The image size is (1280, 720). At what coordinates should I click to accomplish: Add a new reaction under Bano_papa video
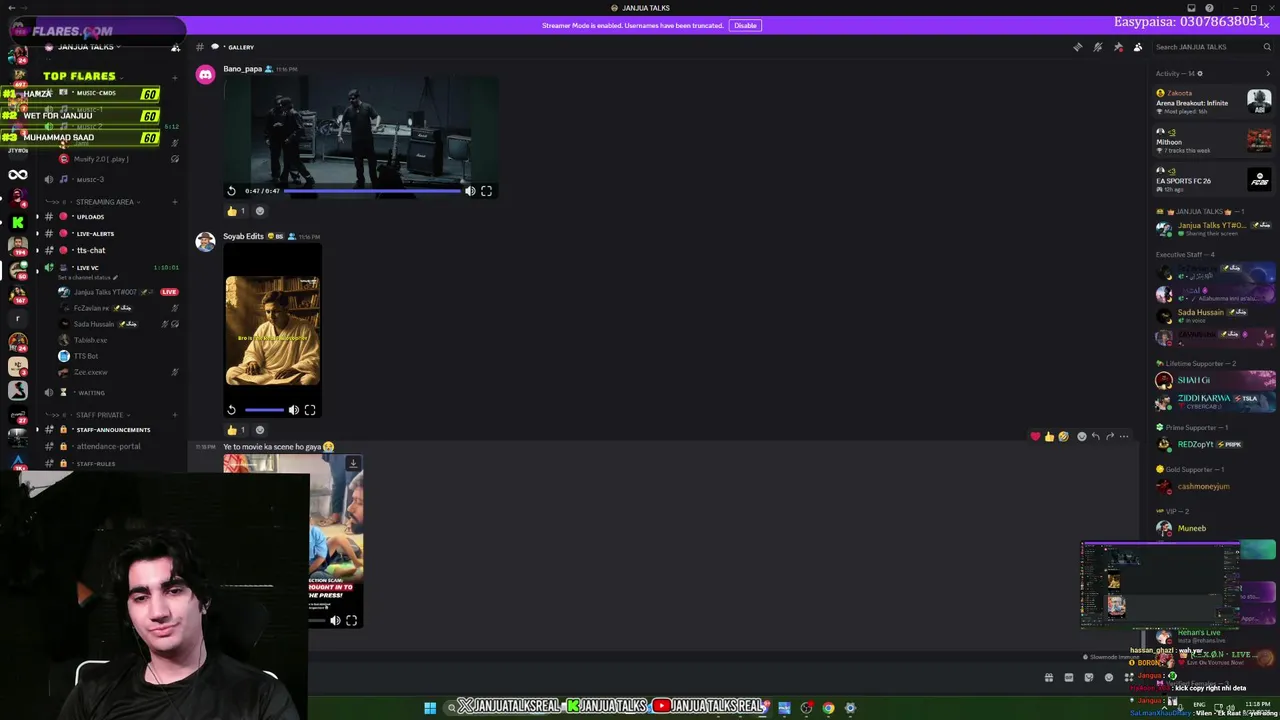pyautogui.click(x=260, y=211)
